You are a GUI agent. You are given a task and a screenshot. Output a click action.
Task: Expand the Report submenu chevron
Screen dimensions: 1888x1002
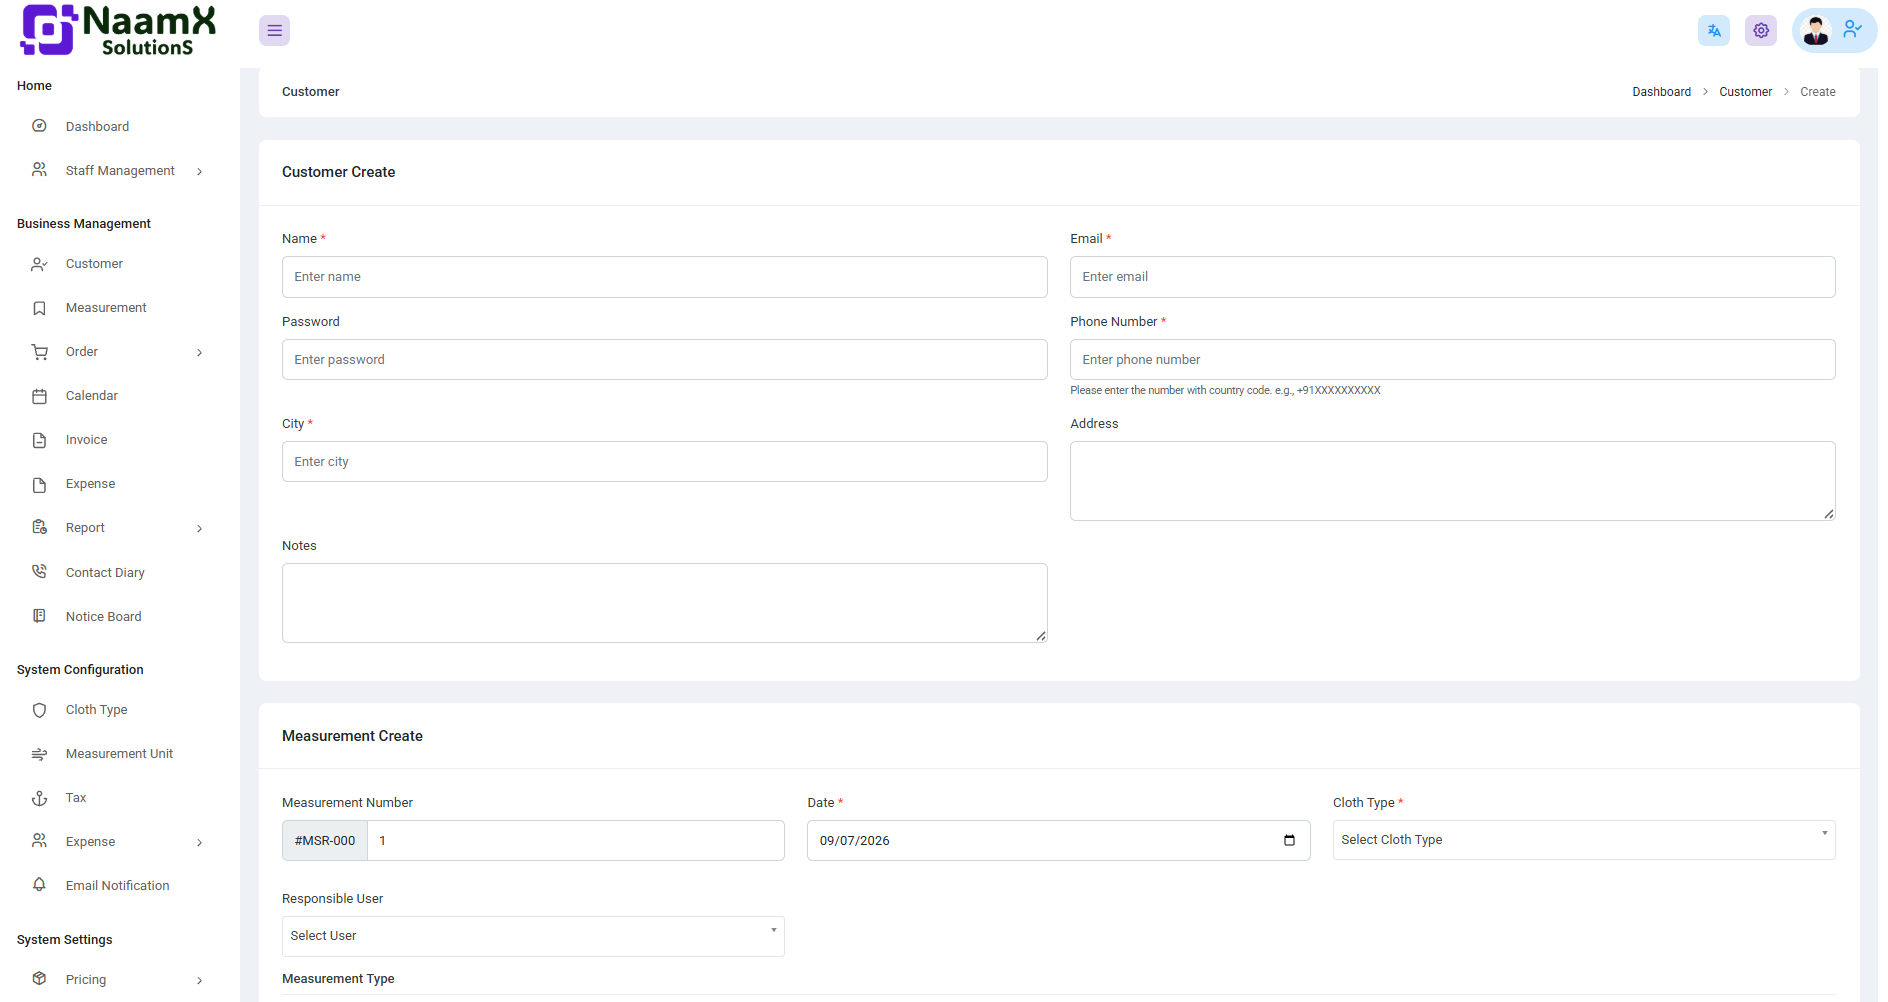pyautogui.click(x=199, y=528)
